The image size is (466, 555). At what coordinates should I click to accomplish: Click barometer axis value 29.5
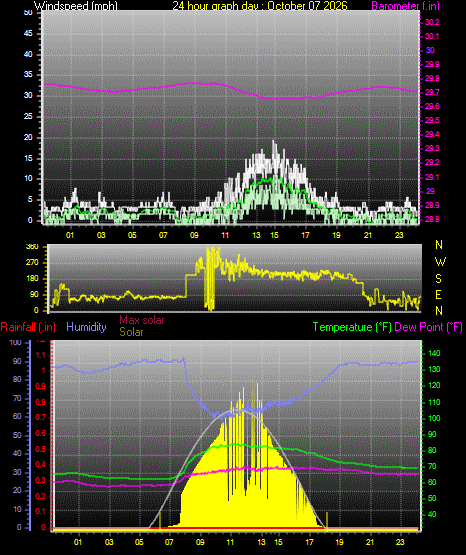[432, 120]
